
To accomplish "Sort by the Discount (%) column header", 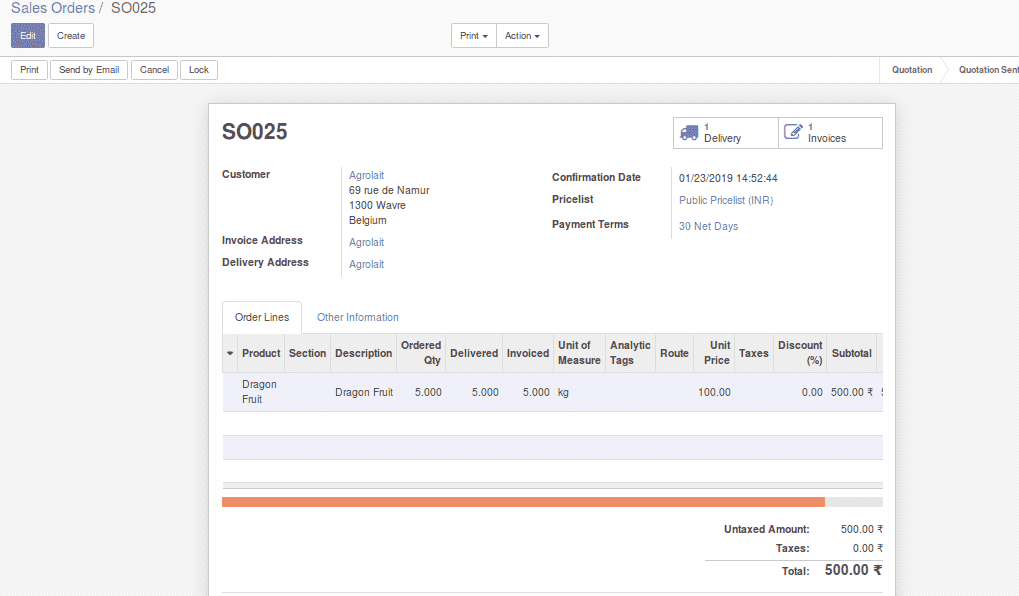I will (x=800, y=353).
